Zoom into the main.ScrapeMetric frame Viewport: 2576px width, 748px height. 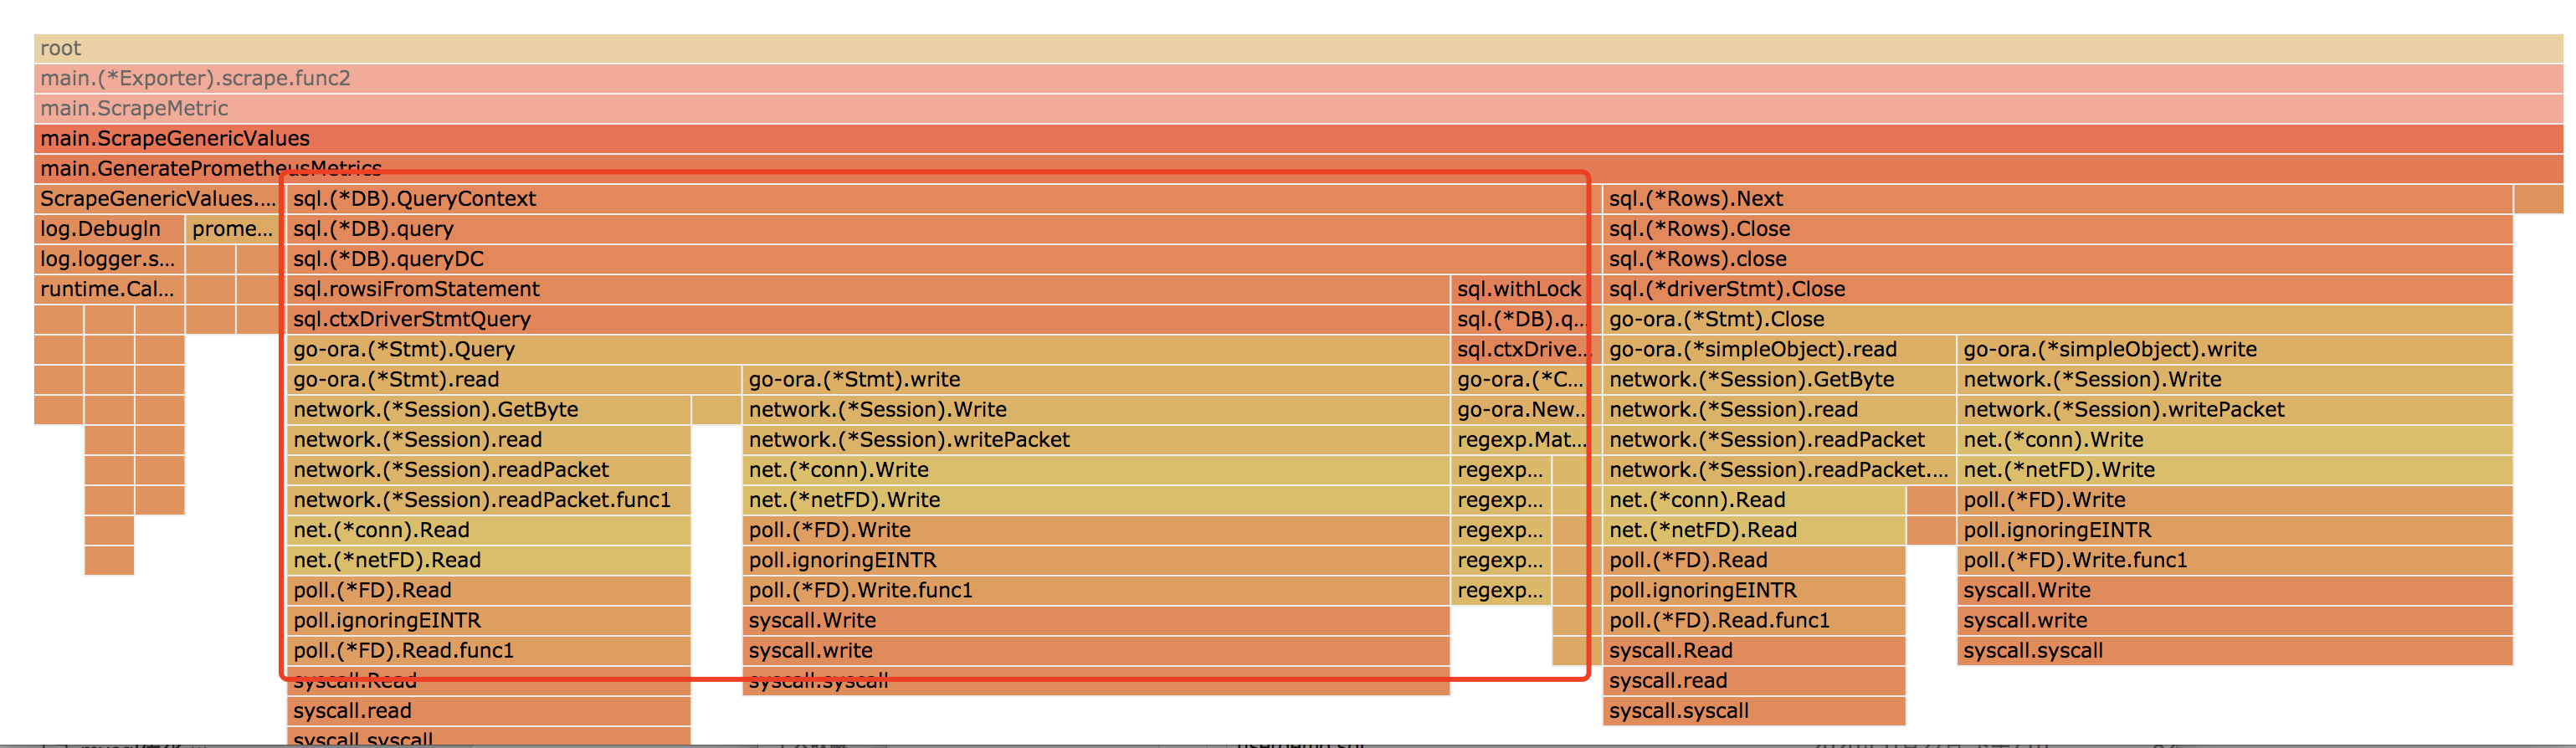1298,108
